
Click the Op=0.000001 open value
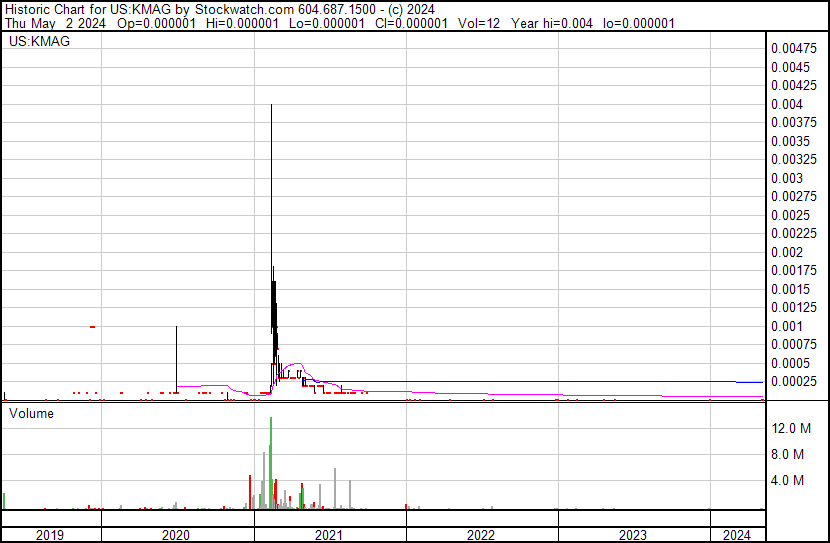157,23
